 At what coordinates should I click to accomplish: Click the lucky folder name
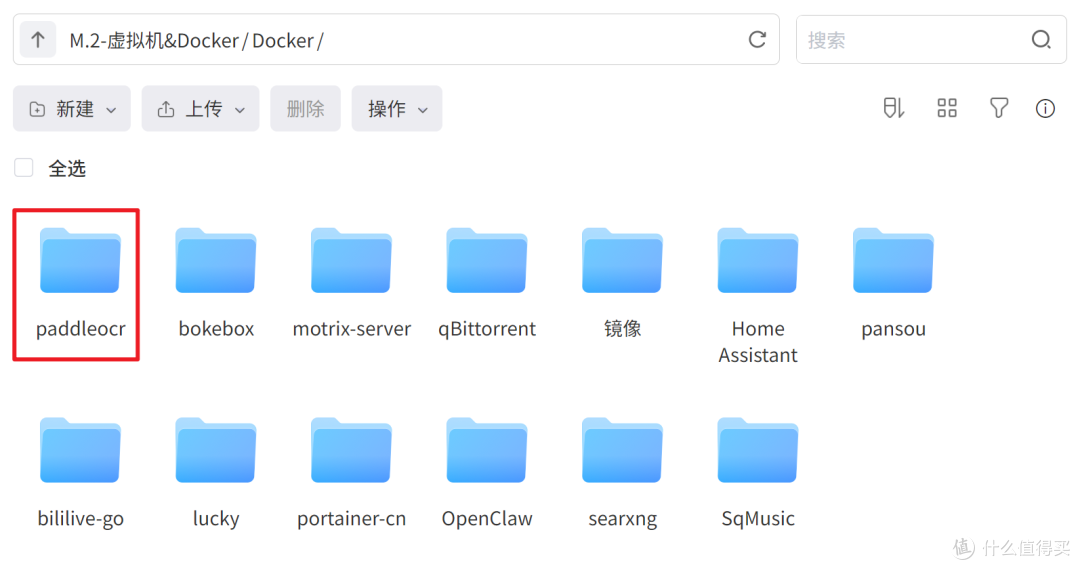click(x=216, y=519)
